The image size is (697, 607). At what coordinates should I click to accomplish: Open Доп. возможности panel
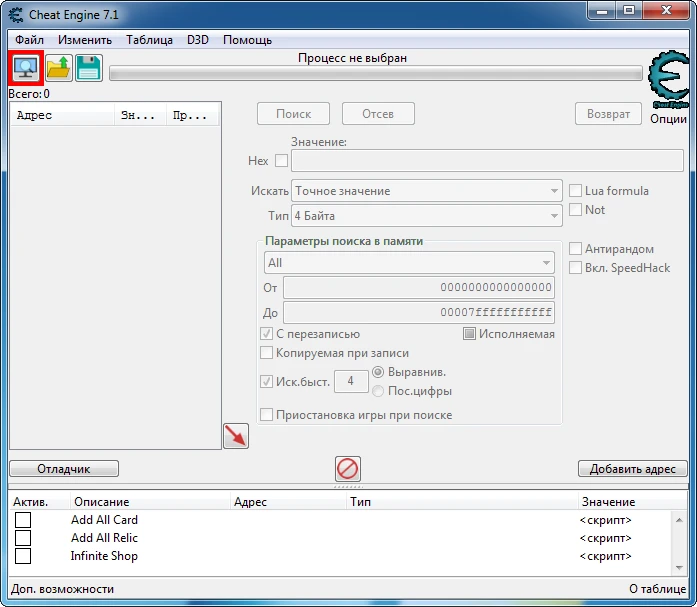pyautogui.click(x=62, y=589)
